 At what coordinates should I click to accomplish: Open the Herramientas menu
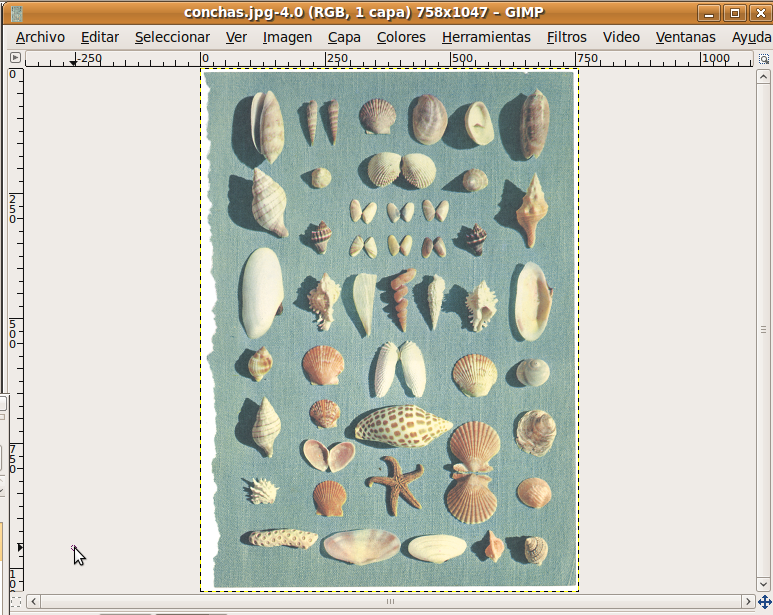pyautogui.click(x=486, y=37)
